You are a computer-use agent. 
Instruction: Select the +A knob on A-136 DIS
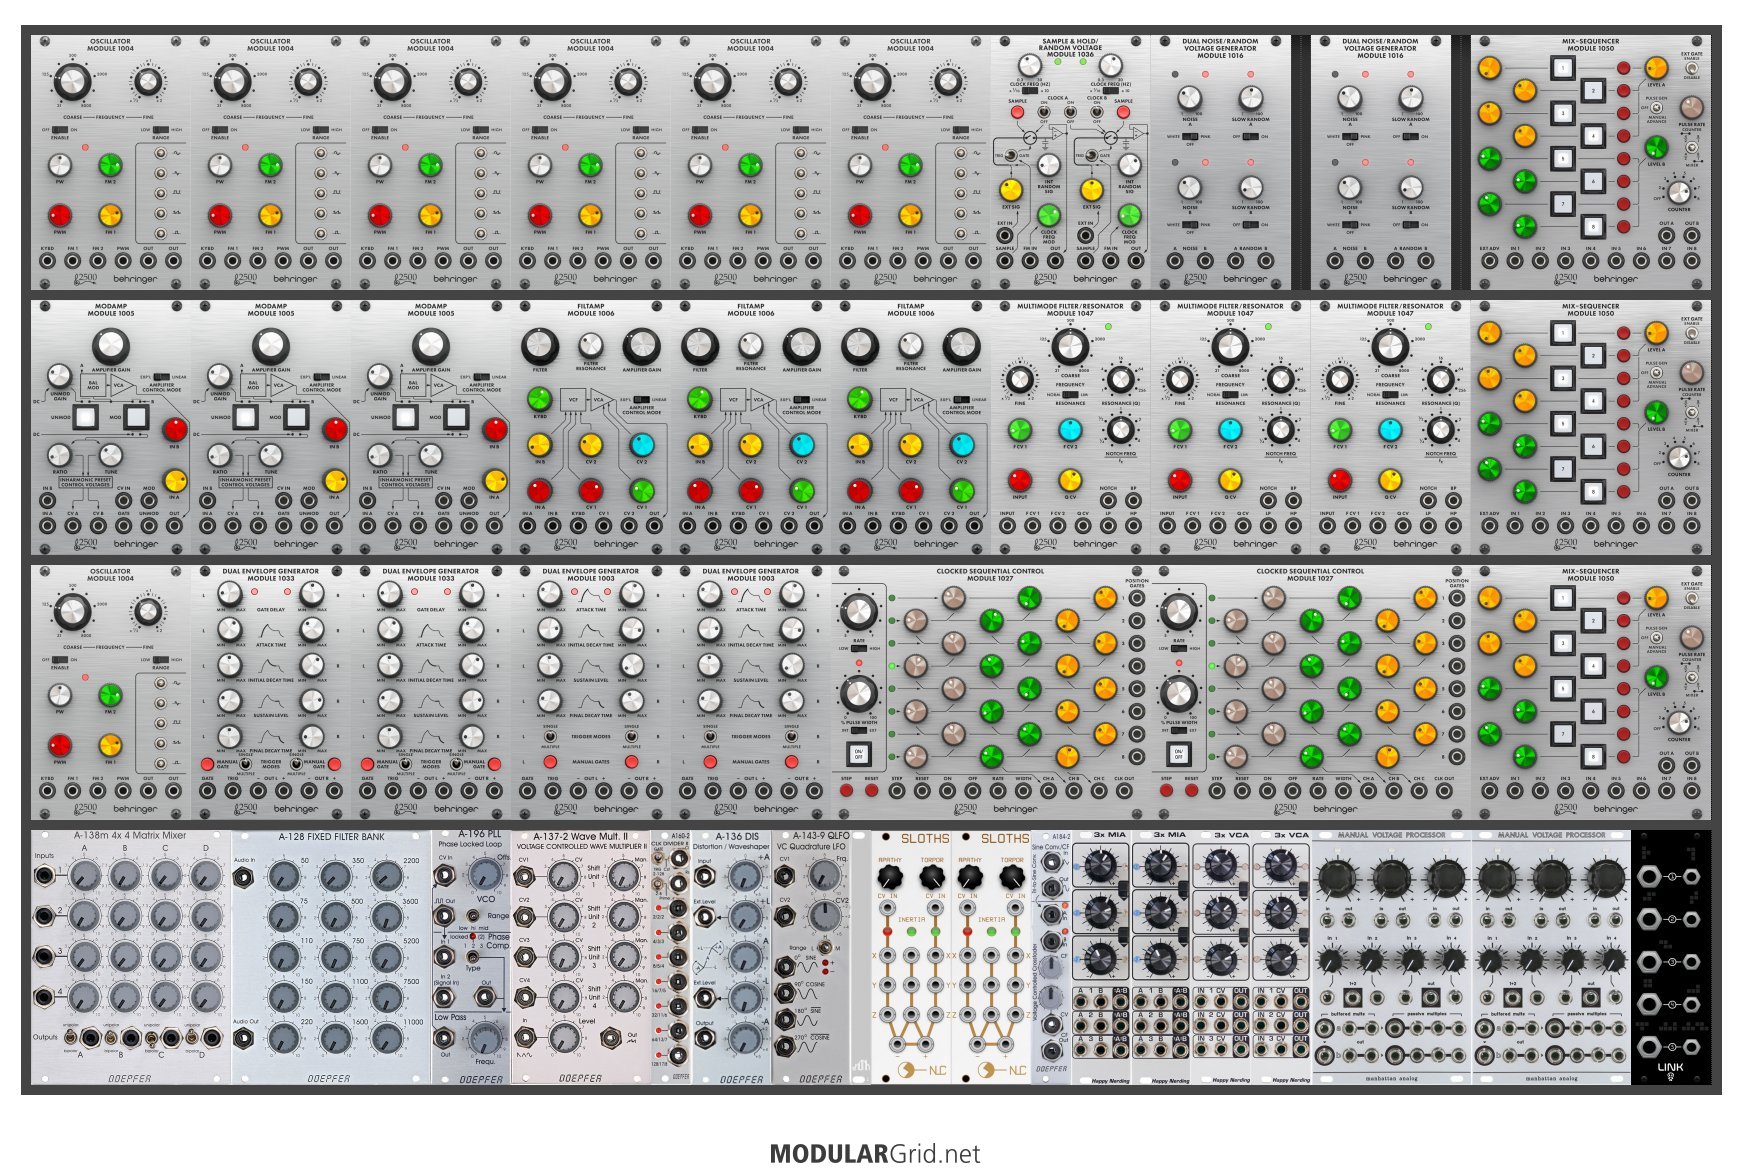pyautogui.click(x=745, y=877)
